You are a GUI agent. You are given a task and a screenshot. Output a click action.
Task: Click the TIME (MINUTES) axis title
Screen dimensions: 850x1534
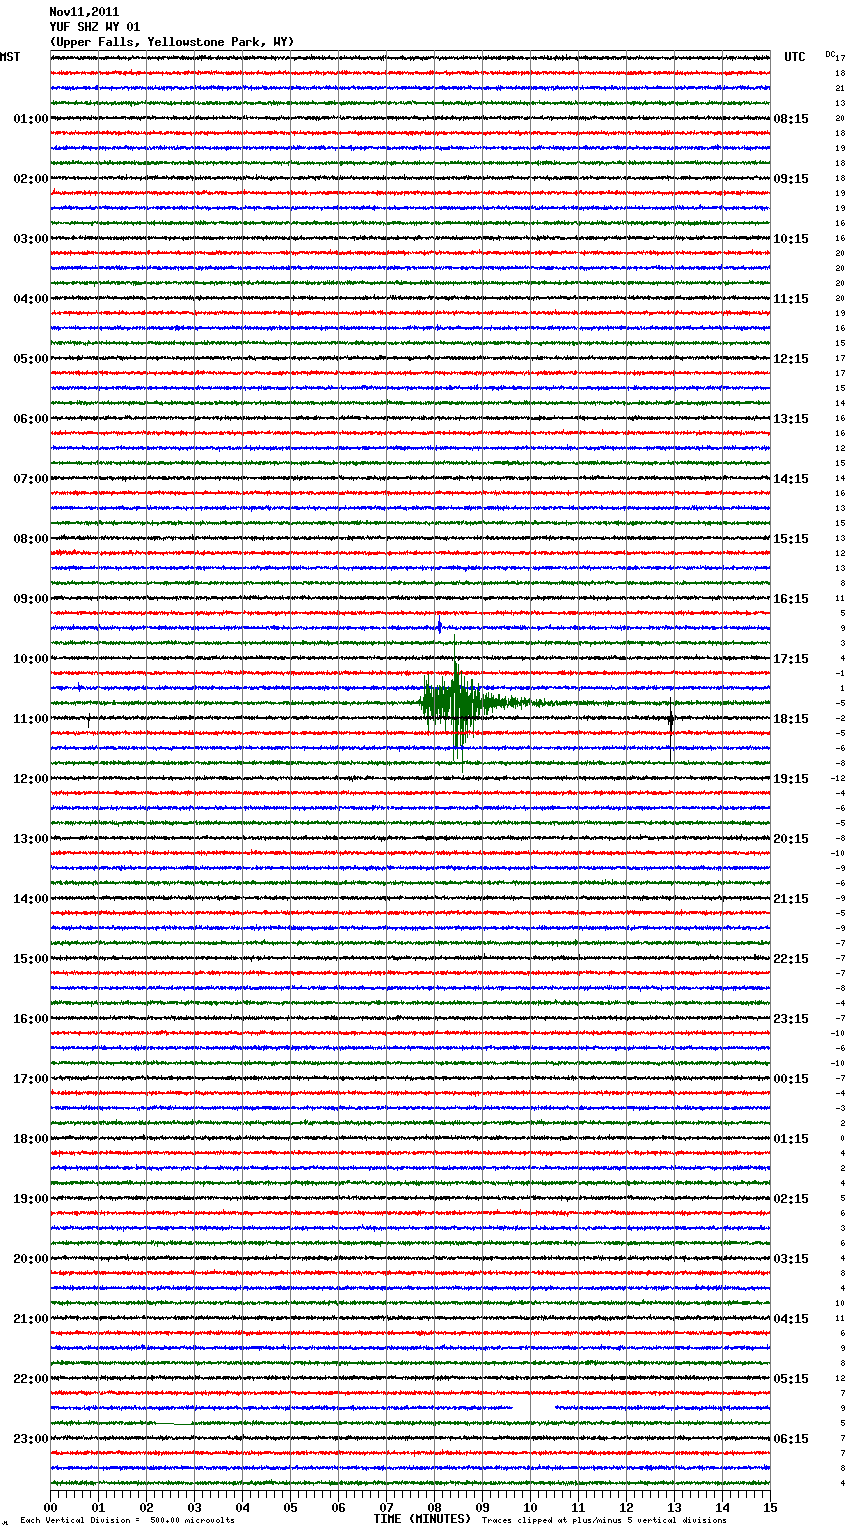coord(422,1519)
